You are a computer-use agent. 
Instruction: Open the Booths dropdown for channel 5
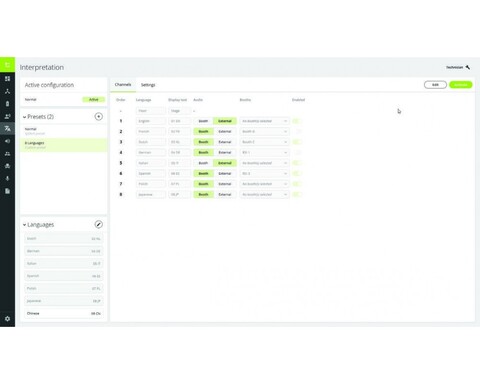pyautogui.click(x=264, y=163)
